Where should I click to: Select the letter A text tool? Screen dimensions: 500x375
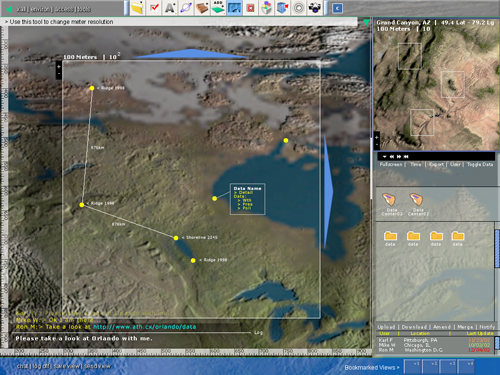click(170, 8)
